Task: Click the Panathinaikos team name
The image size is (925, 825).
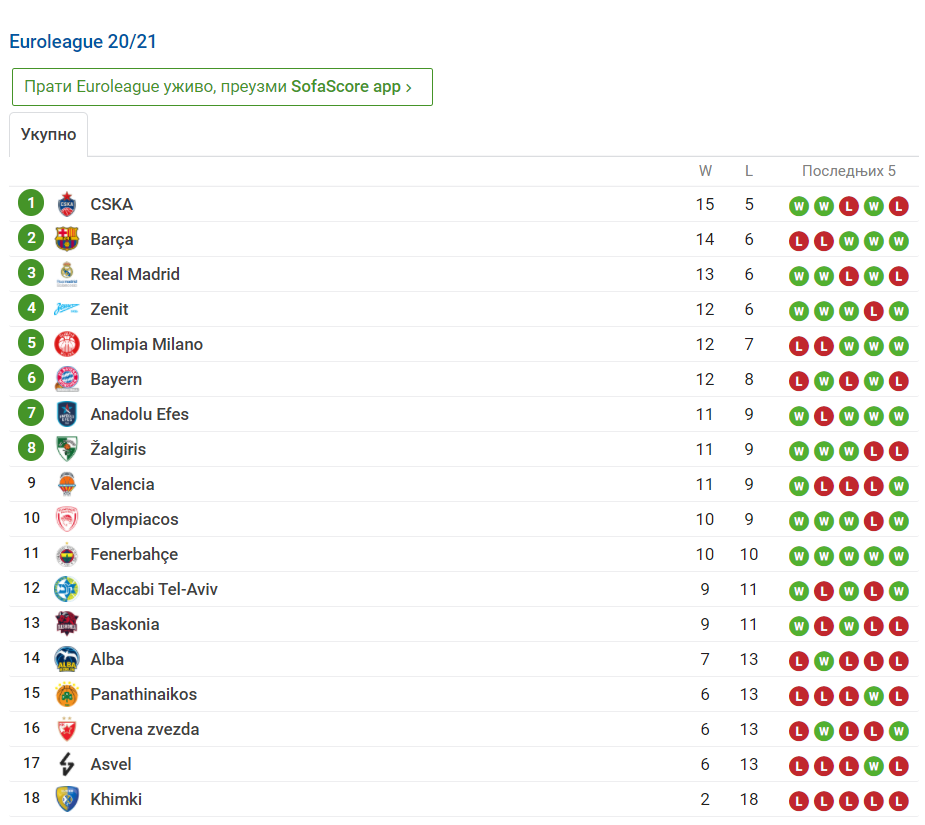Action: (x=143, y=694)
